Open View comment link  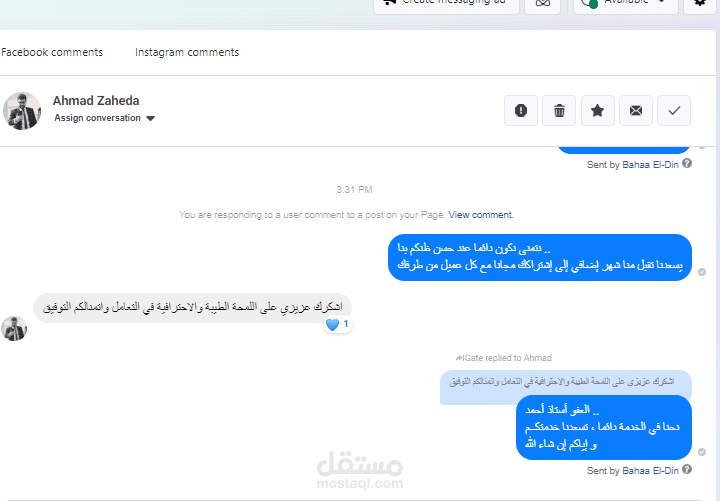click(481, 215)
